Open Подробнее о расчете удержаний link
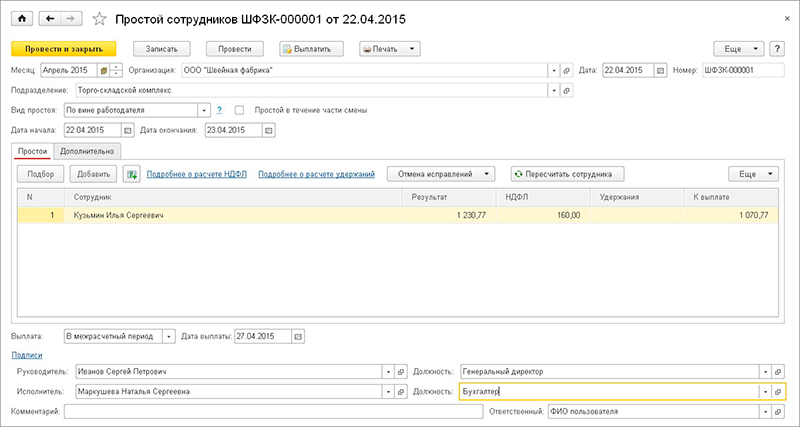This screenshot has height=427, width=800. click(316, 174)
